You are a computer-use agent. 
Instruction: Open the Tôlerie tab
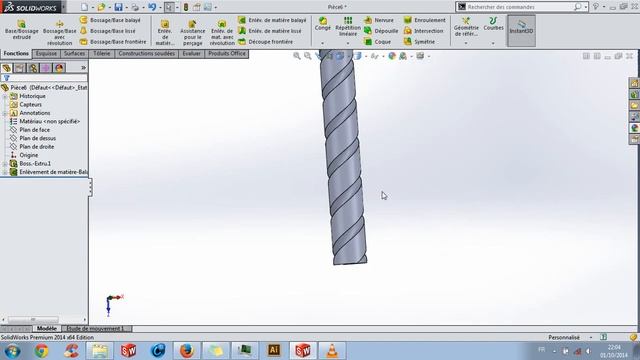pos(102,53)
